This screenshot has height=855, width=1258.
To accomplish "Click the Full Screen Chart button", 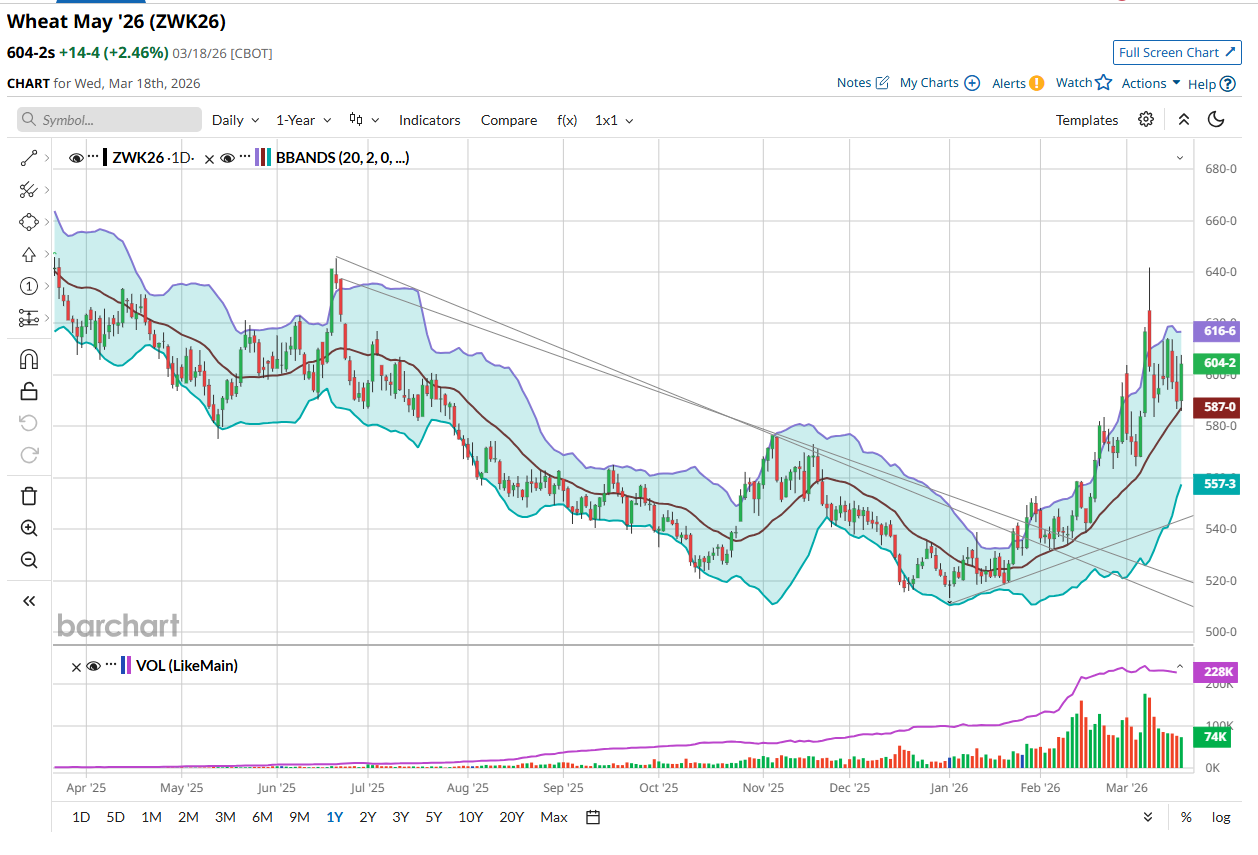I will click(1177, 53).
